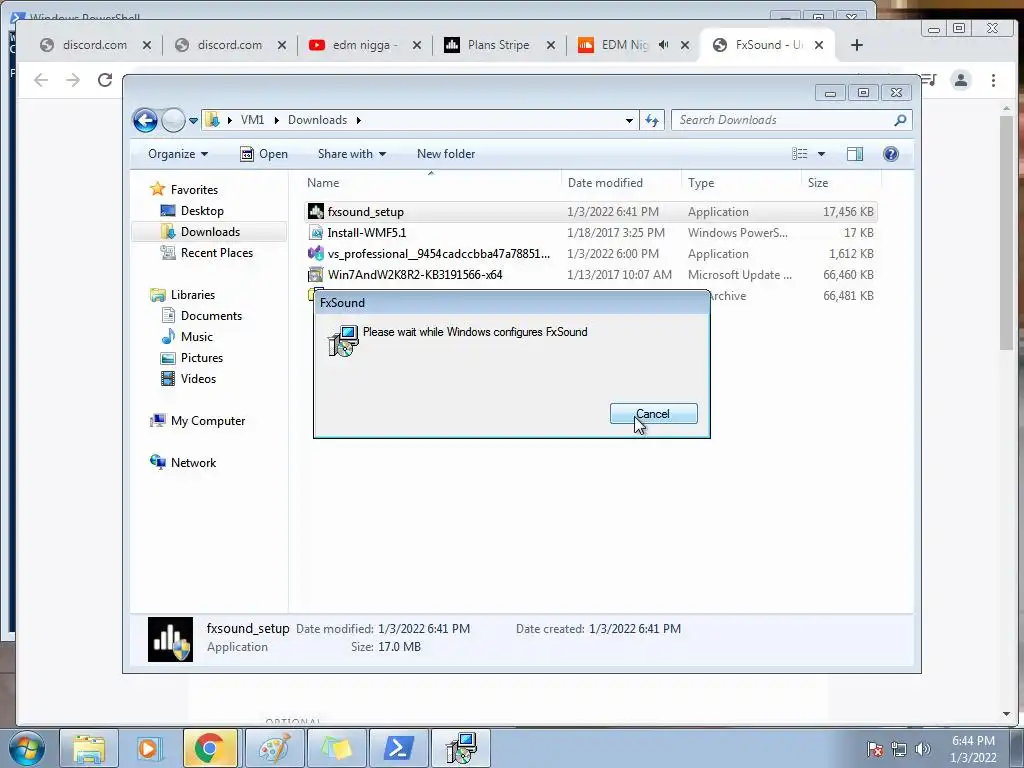Screen dimensions: 1024x768
Task: Open the Chrome profile icon
Action: 961,80
